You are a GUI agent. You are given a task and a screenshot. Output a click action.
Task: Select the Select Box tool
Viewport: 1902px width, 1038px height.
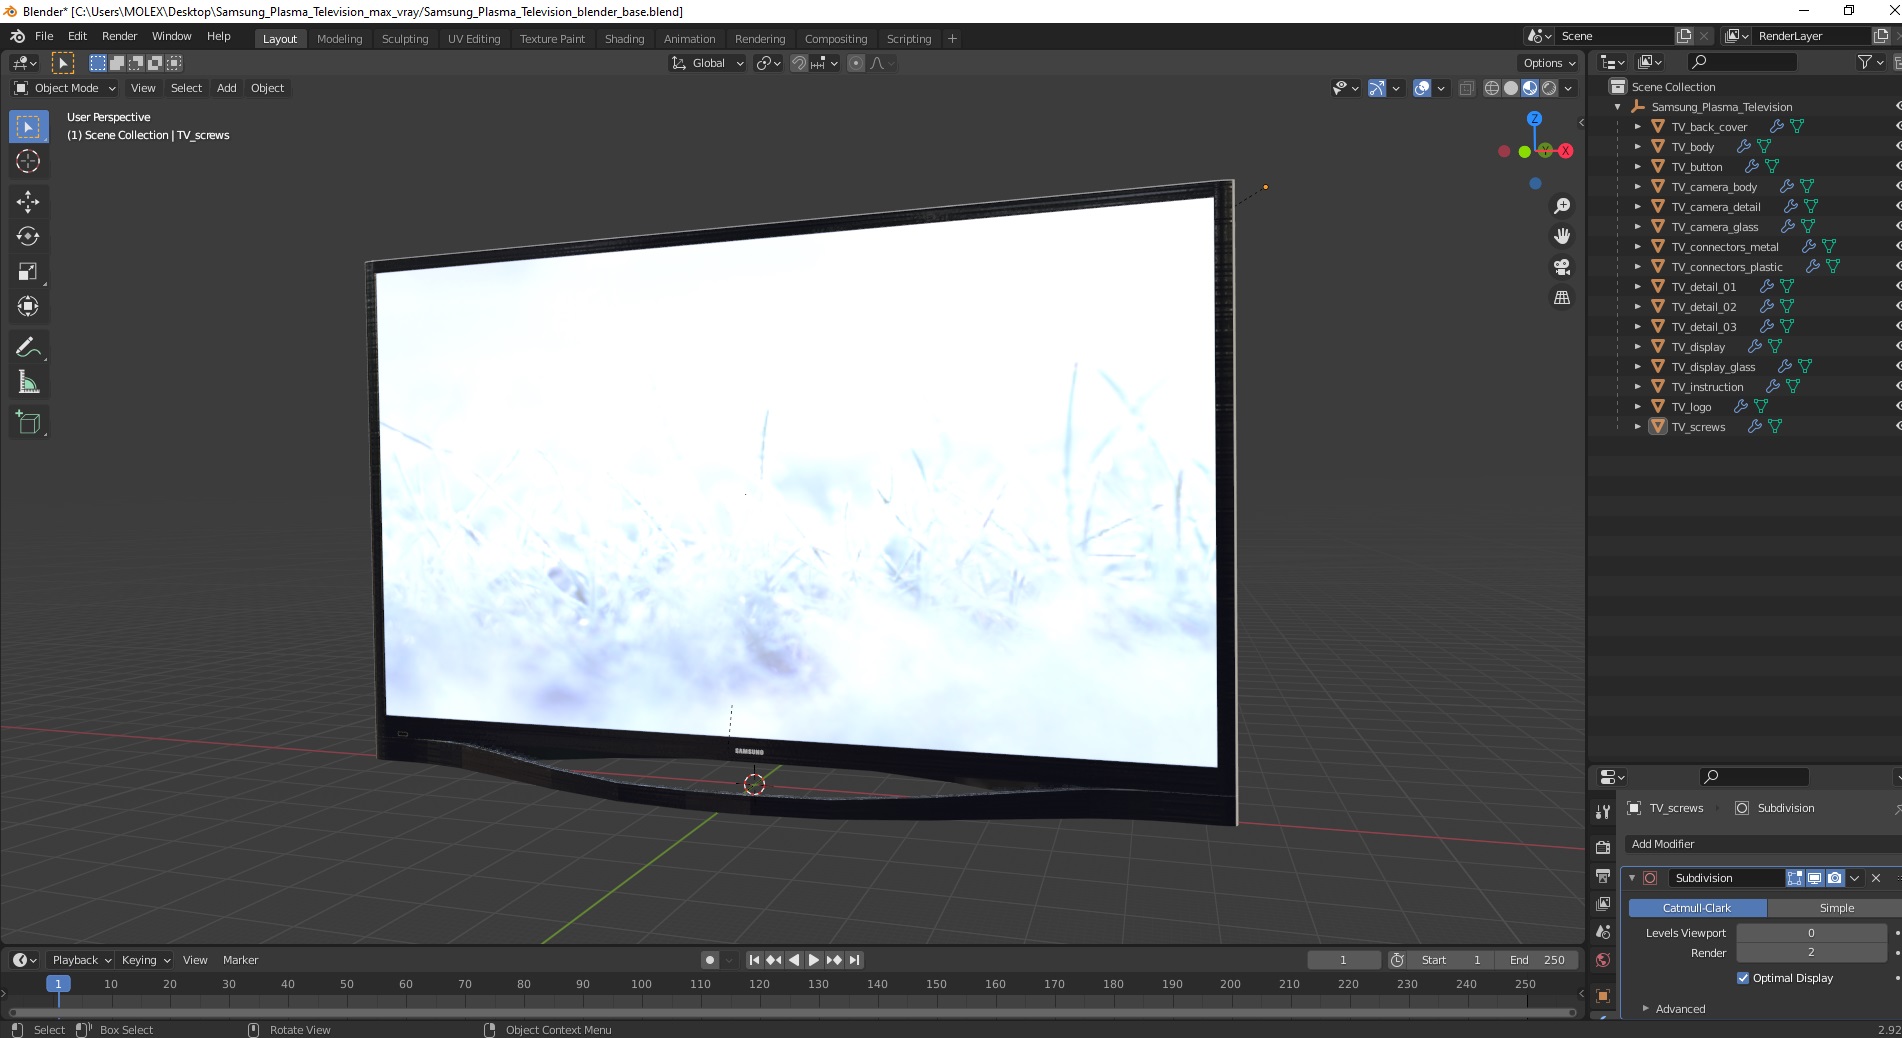28,127
